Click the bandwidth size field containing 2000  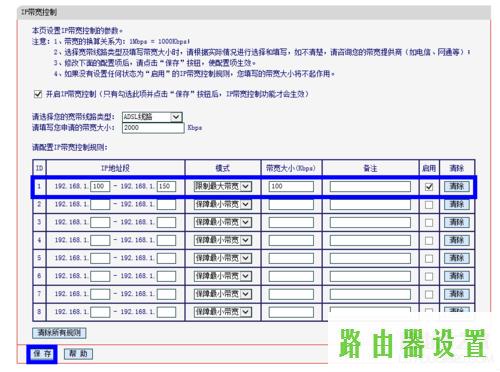point(153,128)
